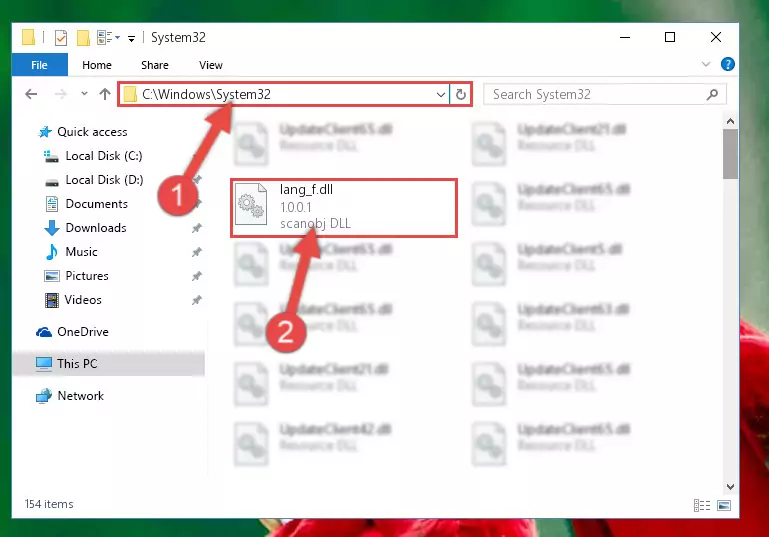Open the File menu

(x=40, y=65)
